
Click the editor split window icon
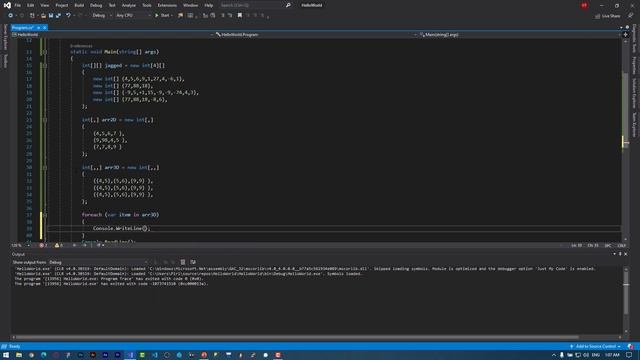pos(625,35)
